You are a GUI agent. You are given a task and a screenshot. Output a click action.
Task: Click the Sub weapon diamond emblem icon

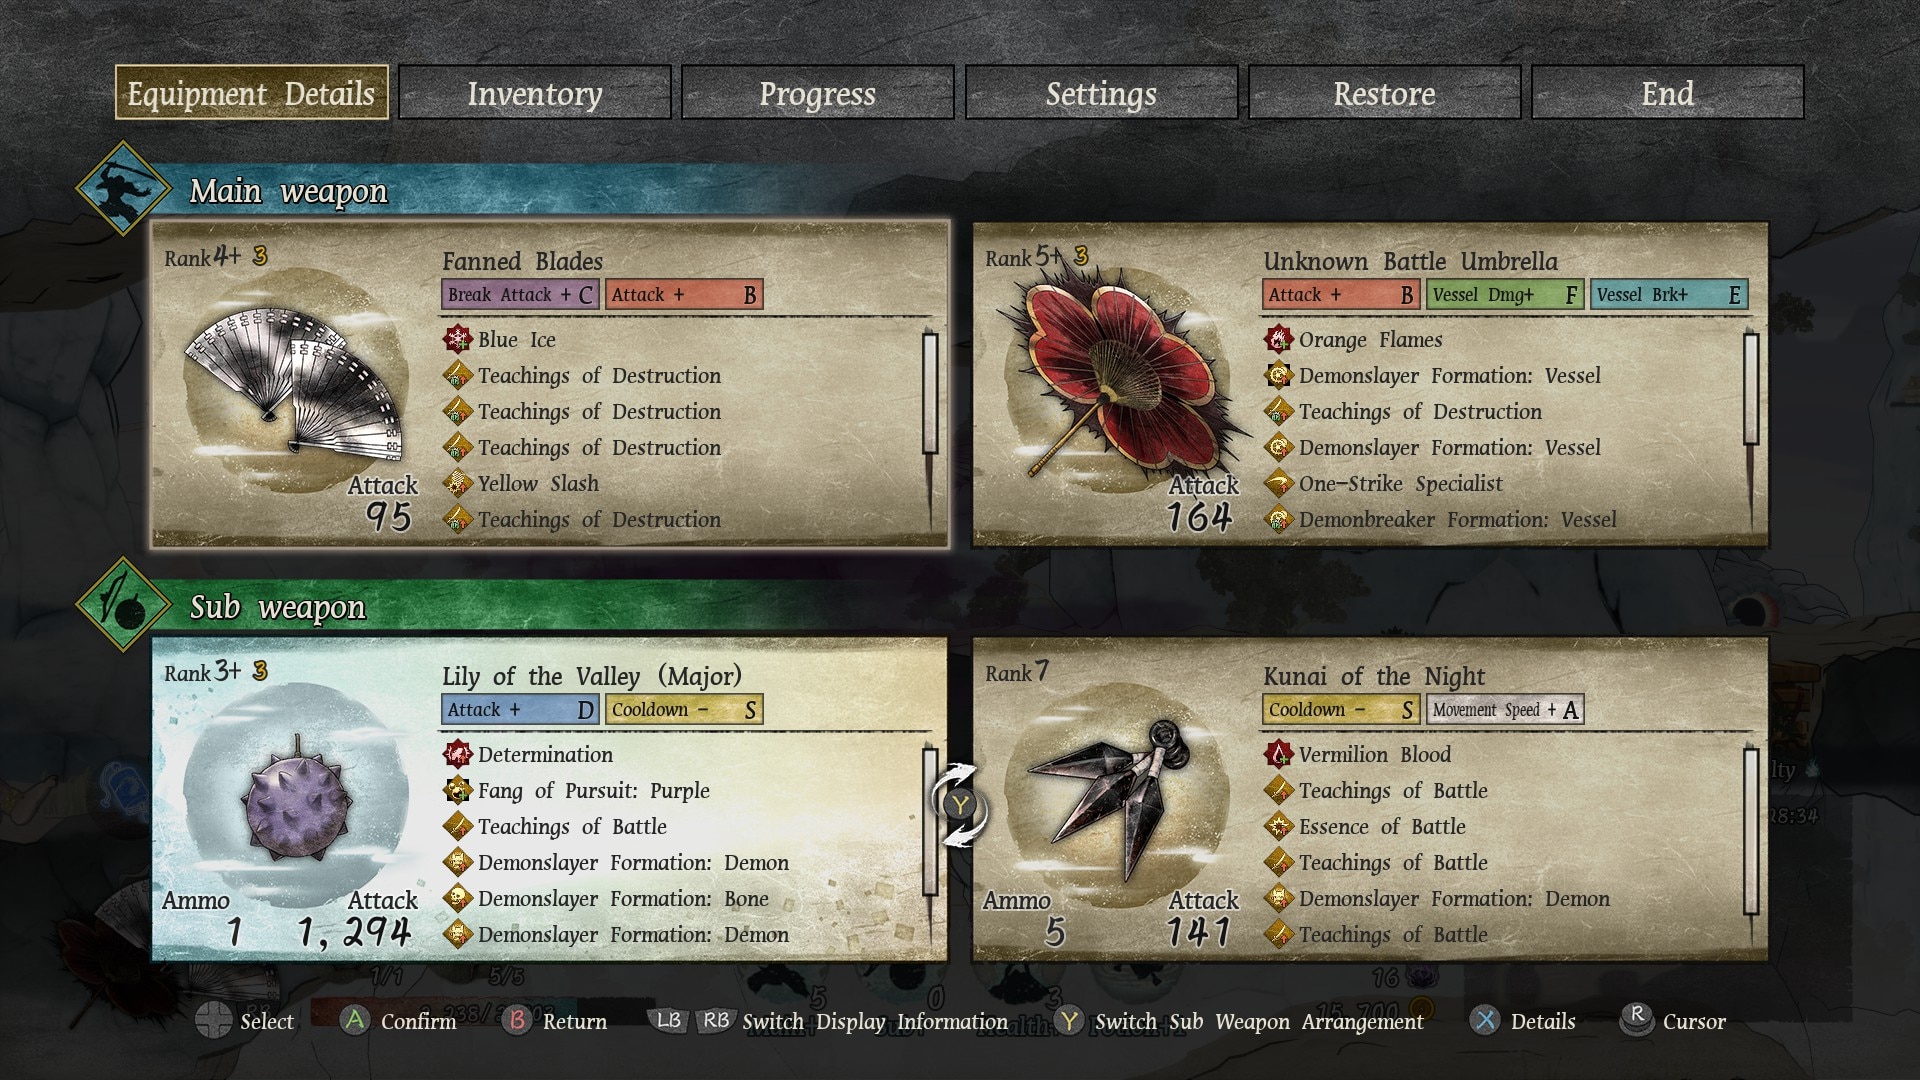pyautogui.click(x=123, y=604)
